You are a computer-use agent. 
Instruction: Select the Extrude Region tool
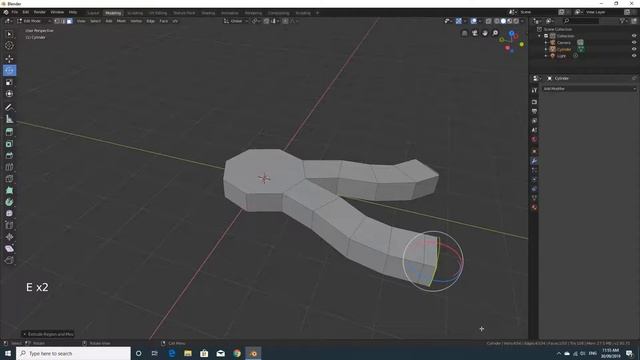click(9, 132)
